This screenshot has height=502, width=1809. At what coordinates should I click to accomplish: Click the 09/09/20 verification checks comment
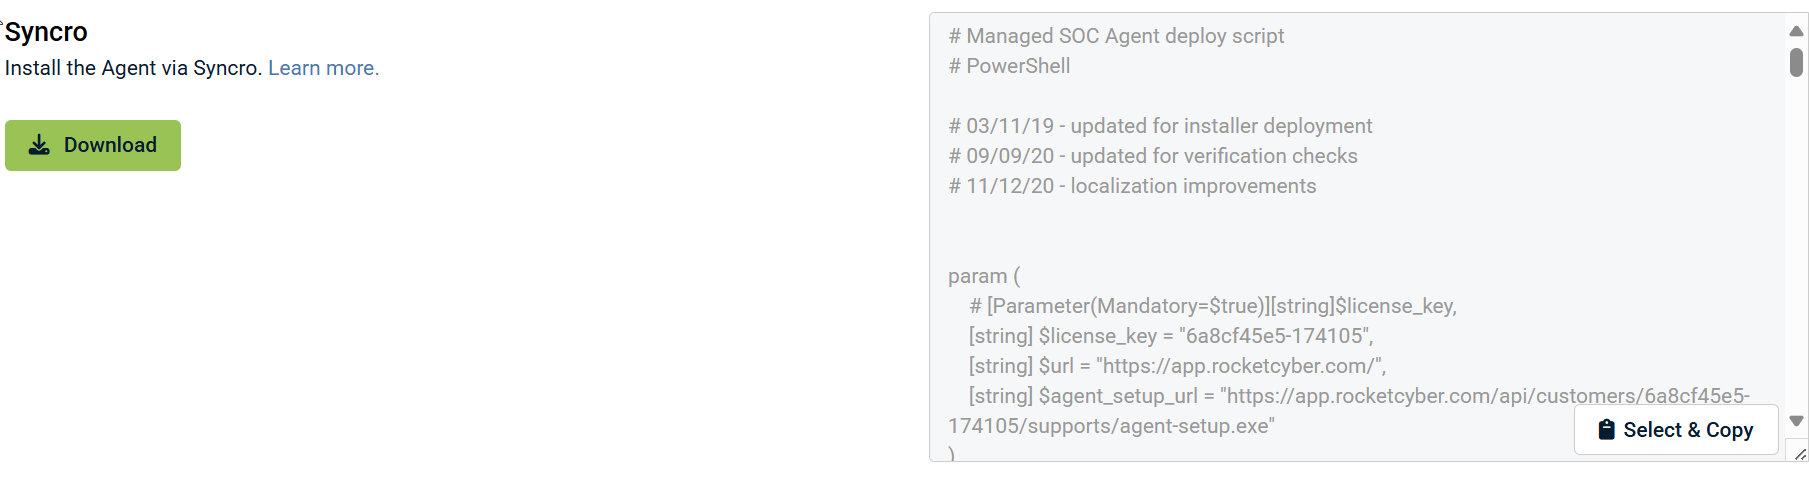point(1153,156)
